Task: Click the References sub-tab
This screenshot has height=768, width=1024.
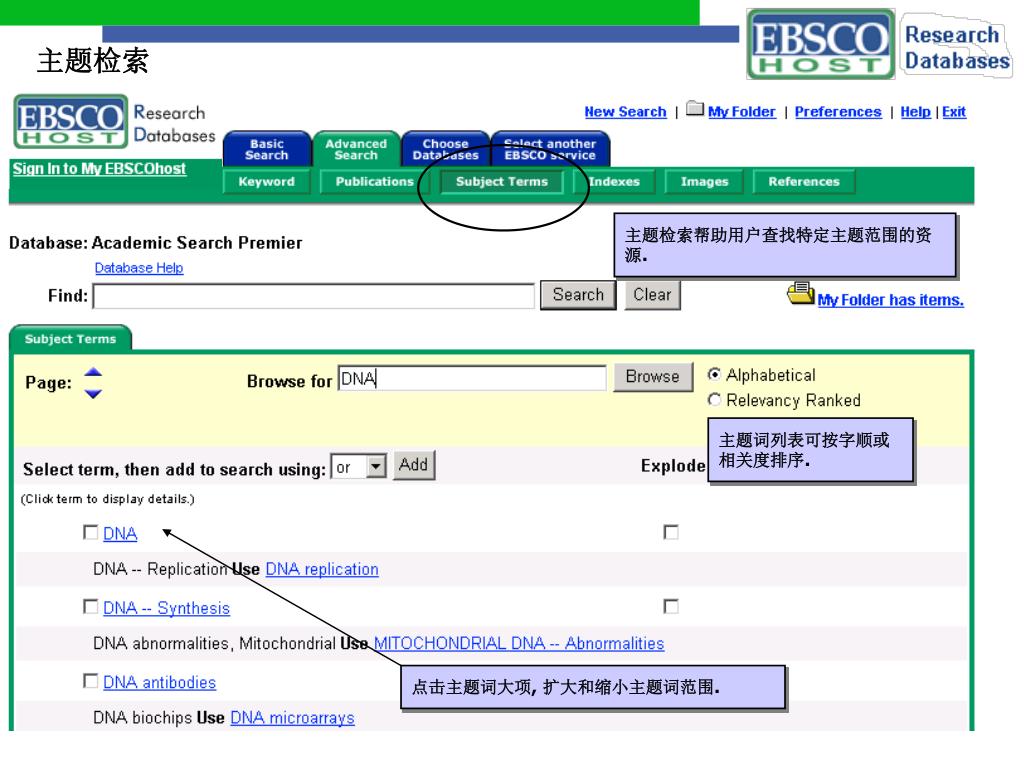Action: click(804, 182)
